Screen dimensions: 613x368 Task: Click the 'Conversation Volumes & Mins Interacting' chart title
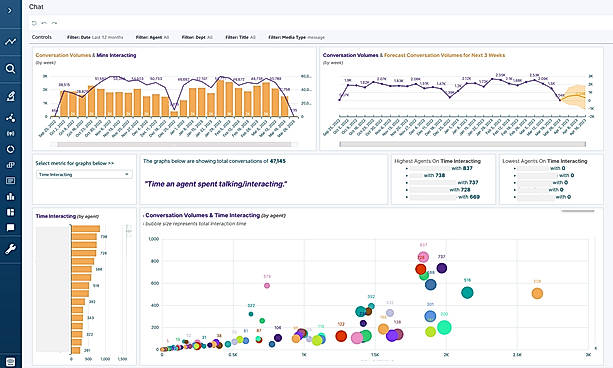tap(86, 55)
